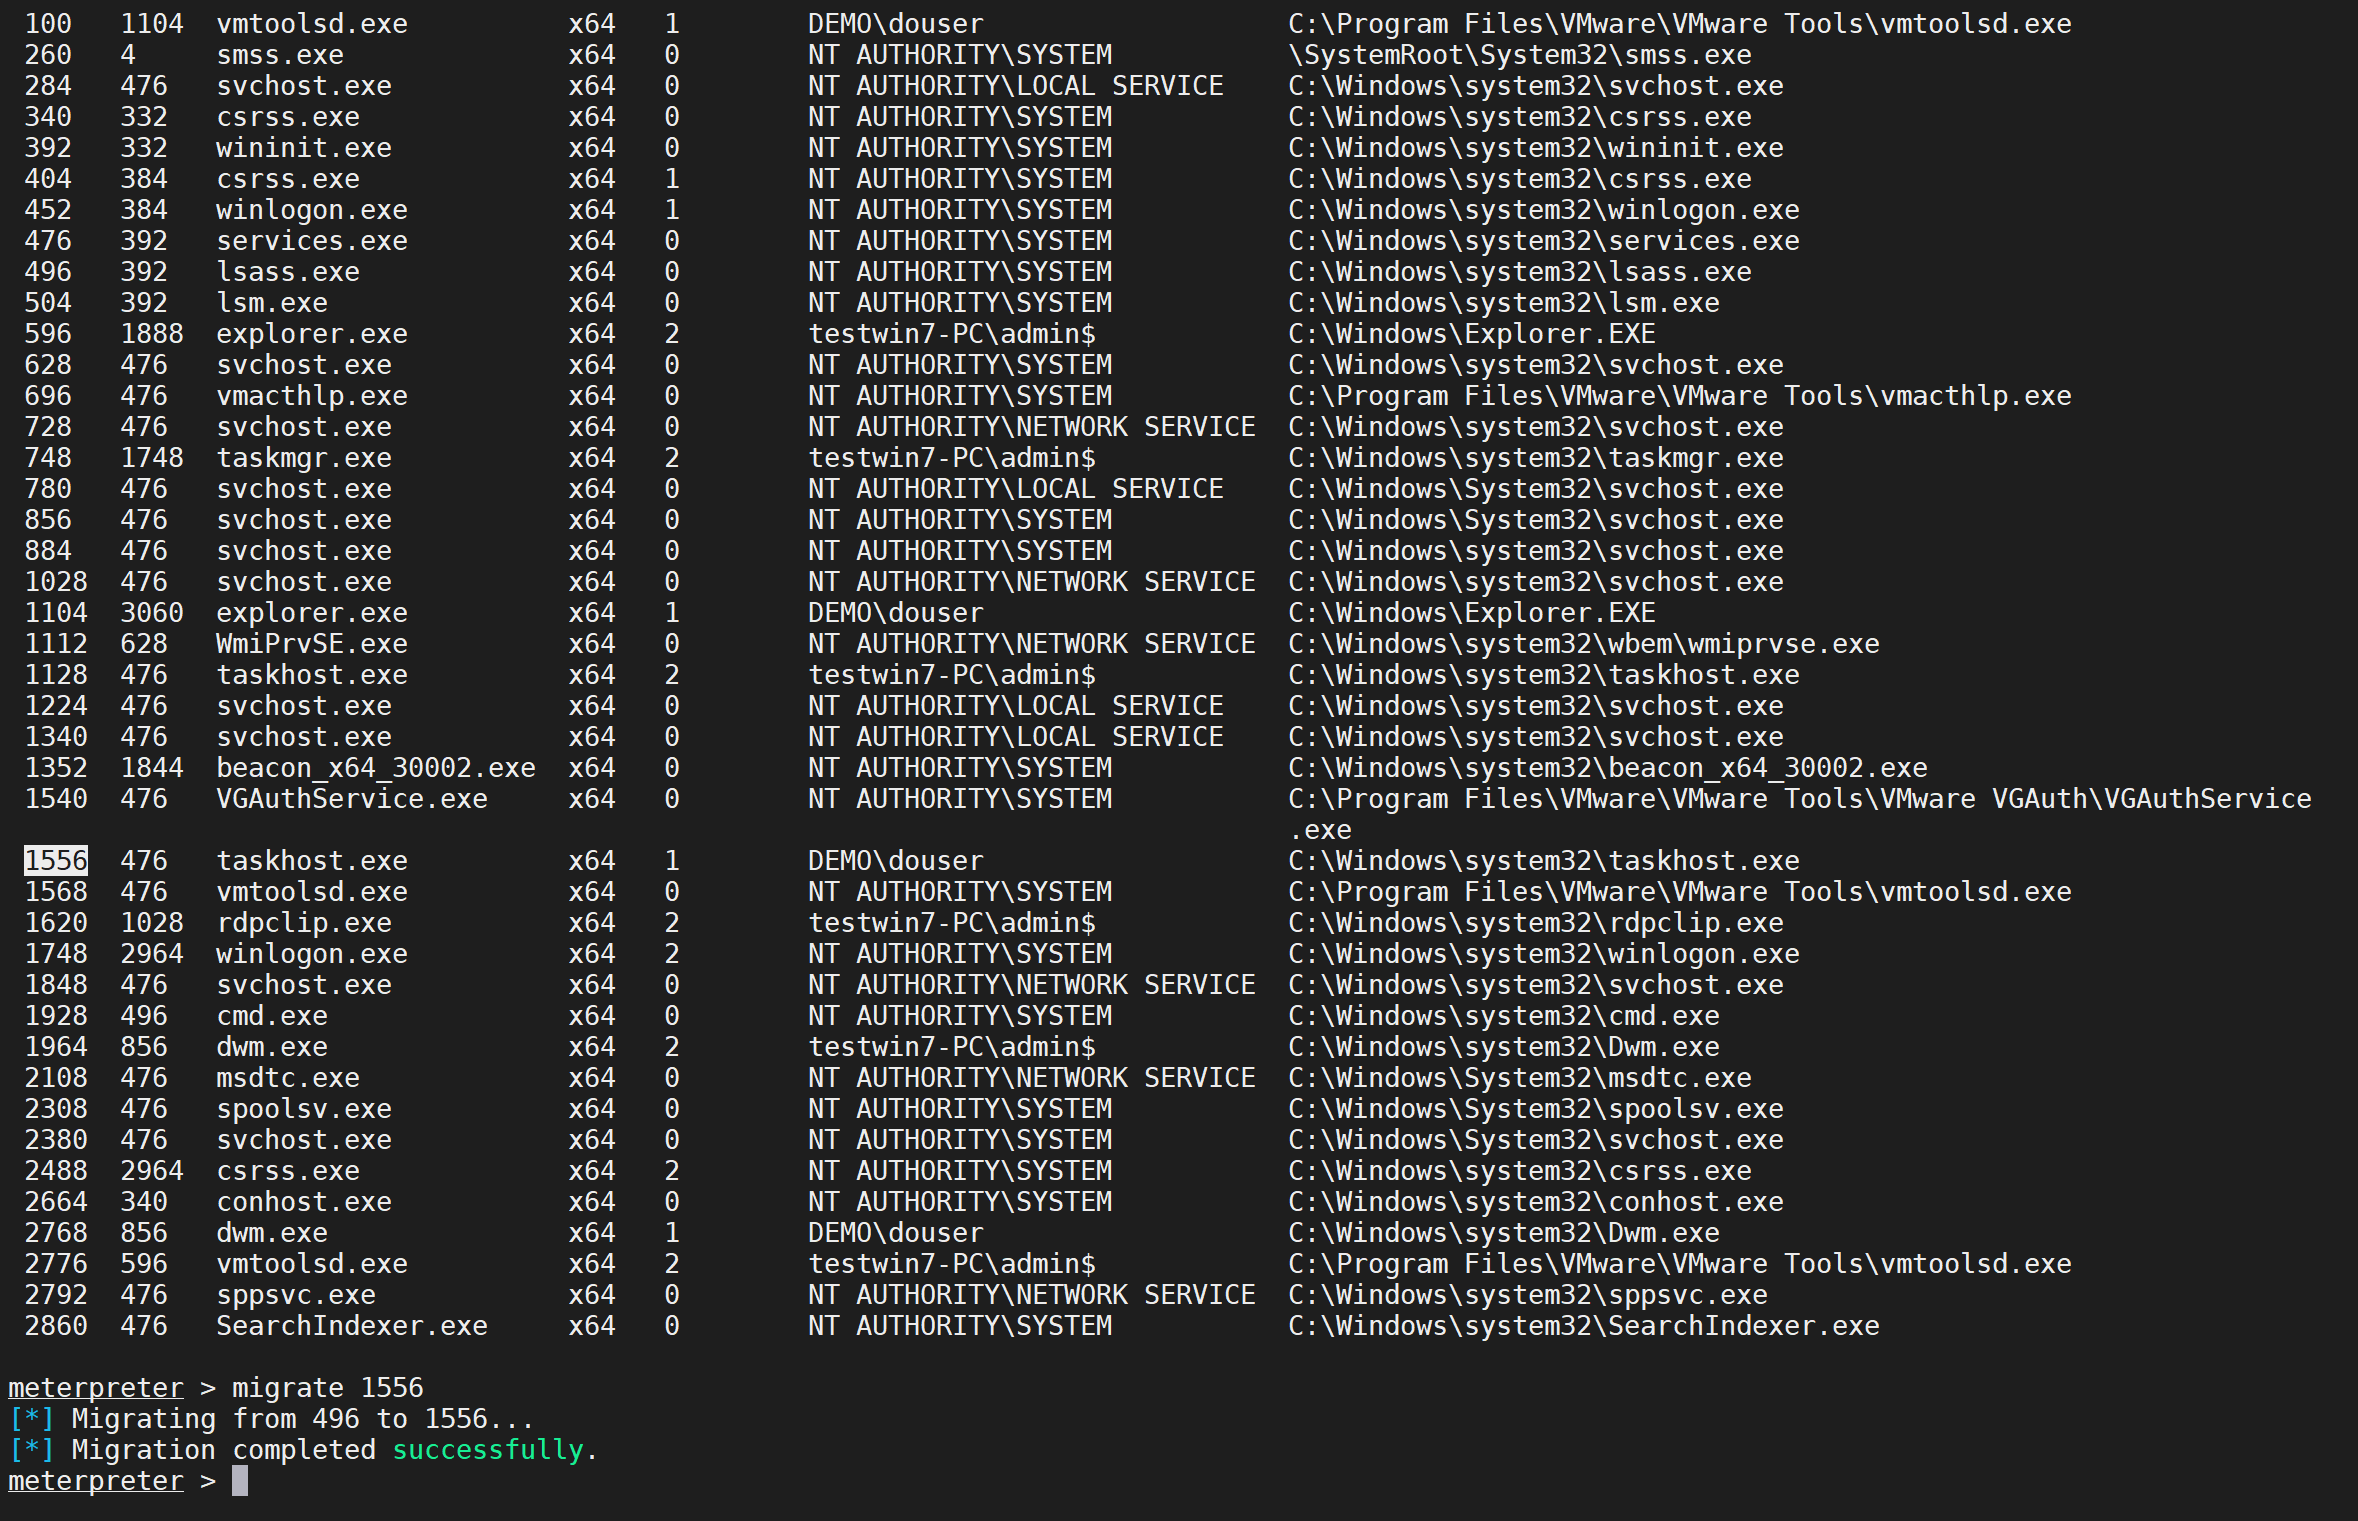2358x1521 pixels.
Task: Click the terminal cursor block after prompt
Action: coord(240,1481)
